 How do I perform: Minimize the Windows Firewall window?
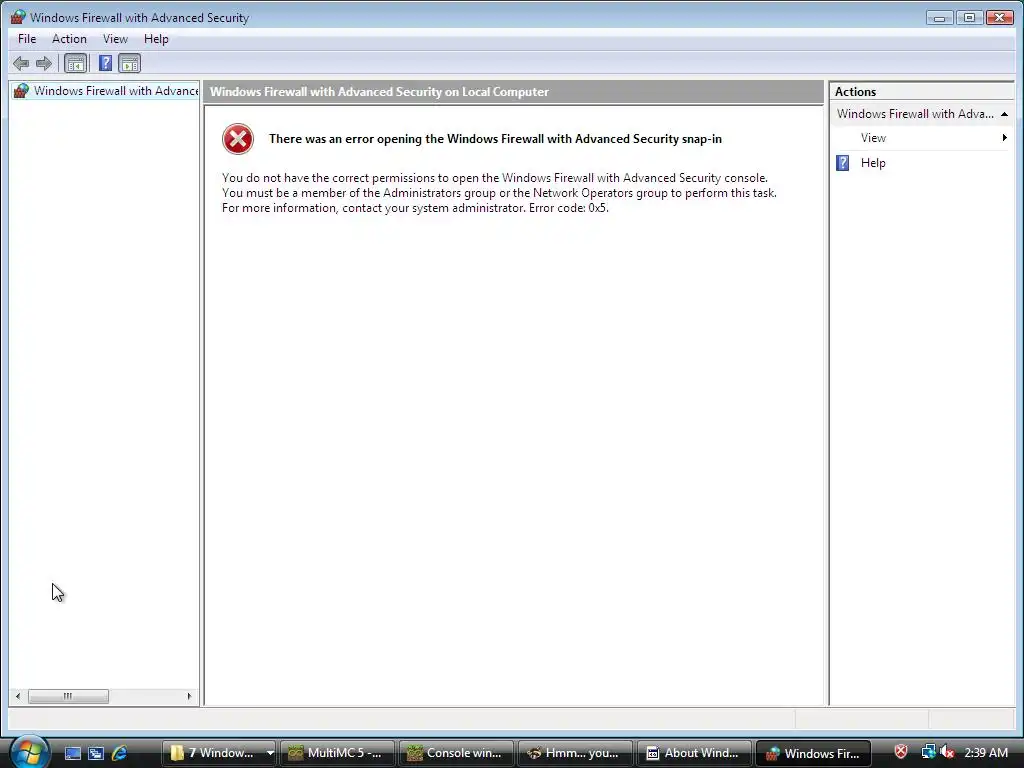coord(939,18)
